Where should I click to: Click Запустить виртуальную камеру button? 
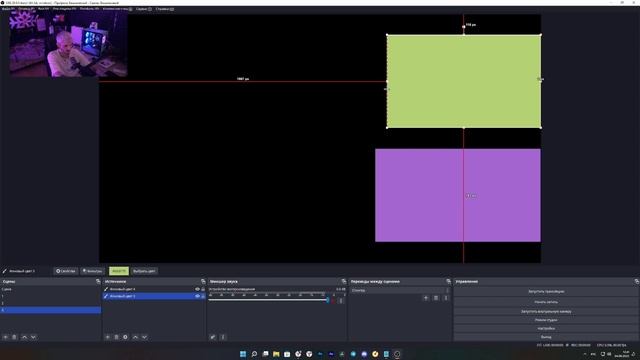pyautogui.click(x=546, y=311)
